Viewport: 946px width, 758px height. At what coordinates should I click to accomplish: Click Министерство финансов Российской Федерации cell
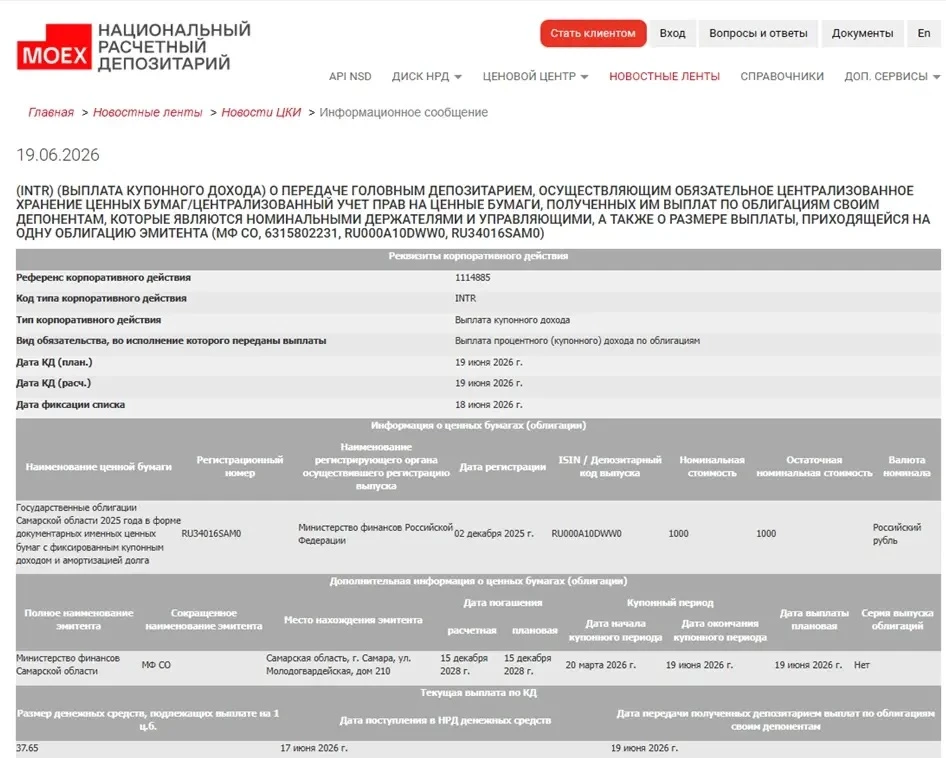375,533
